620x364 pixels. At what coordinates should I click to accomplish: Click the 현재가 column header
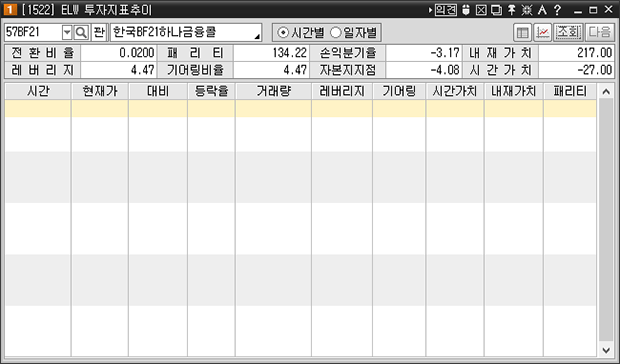pyautogui.click(x=100, y=92)
